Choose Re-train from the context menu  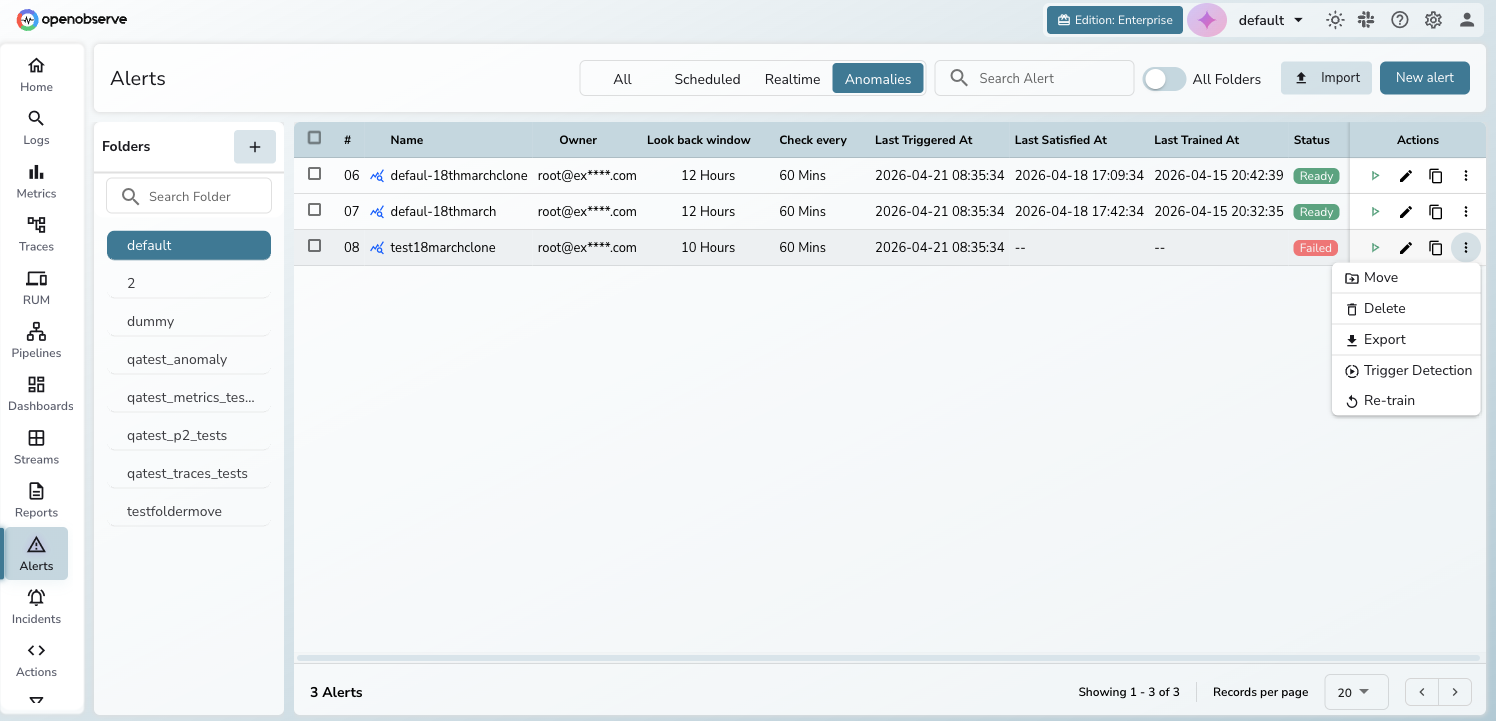pyautogui.click(x=1389, y=401)
